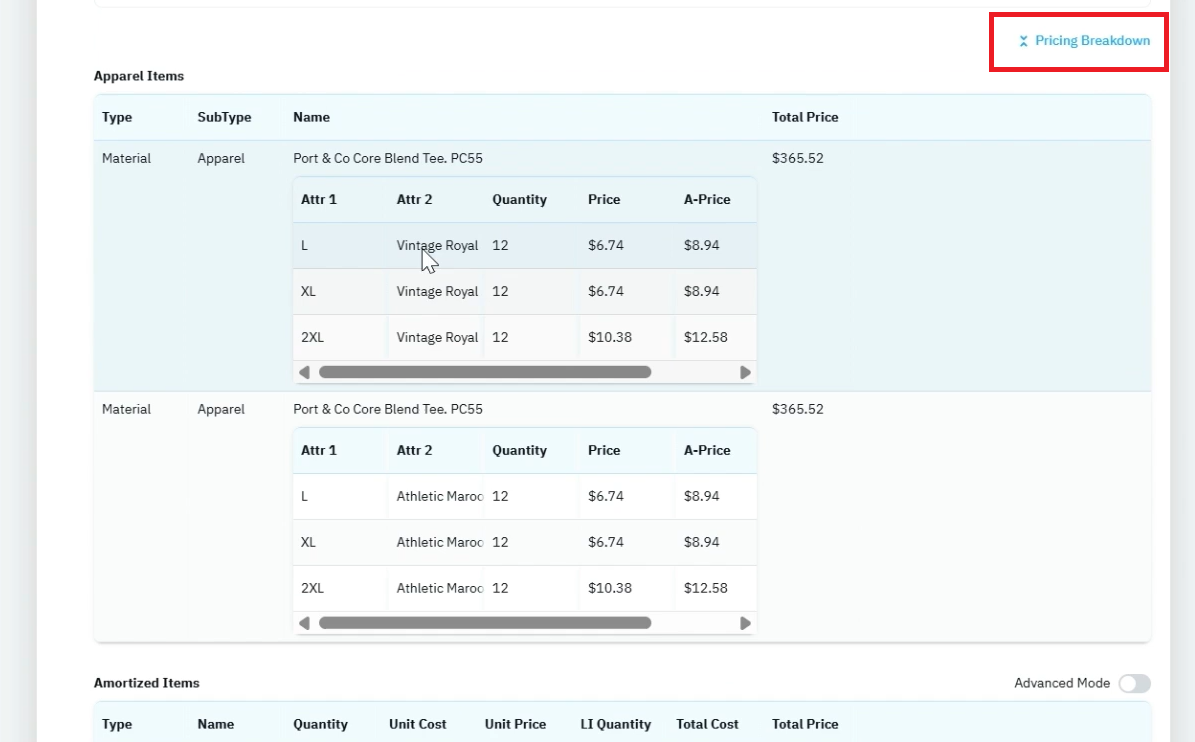Click horizontal scrollbar thumb in Vintage Royal table
Image resolution: width=1195 pixels, height=742 pixels.
[x=485, y=373]
